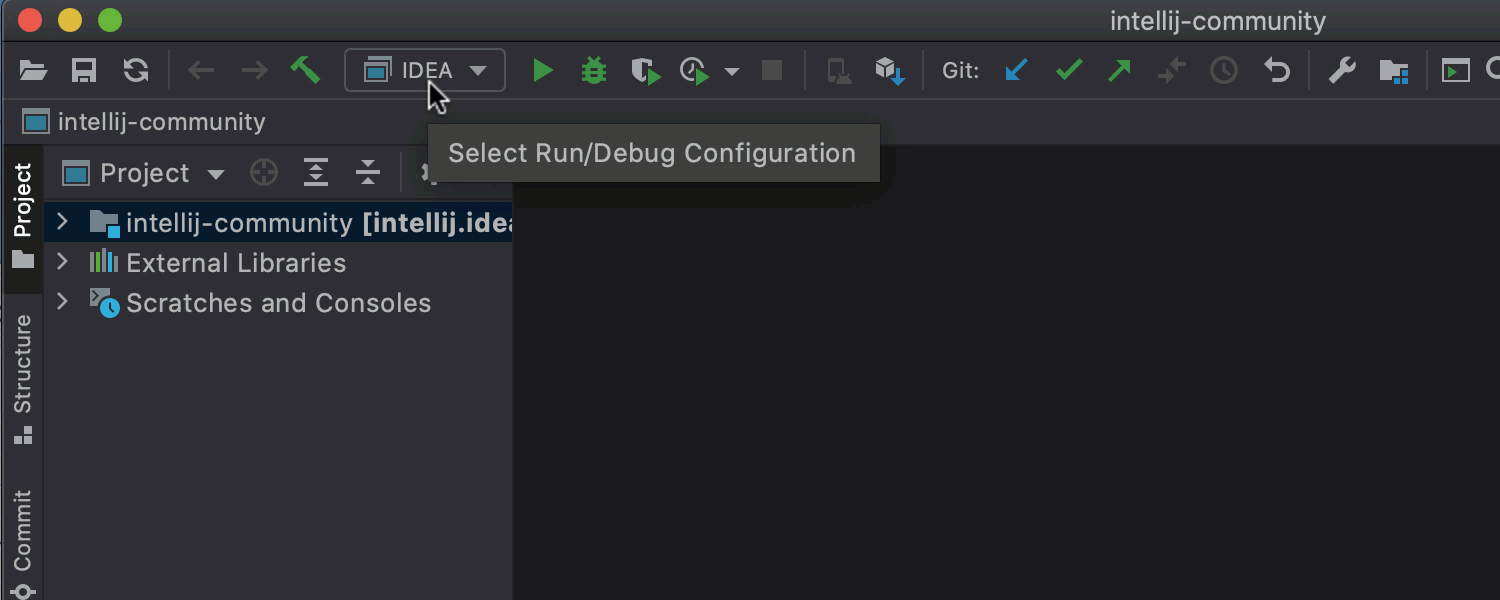Click the profiler run icon

click(x=695, y=71)
